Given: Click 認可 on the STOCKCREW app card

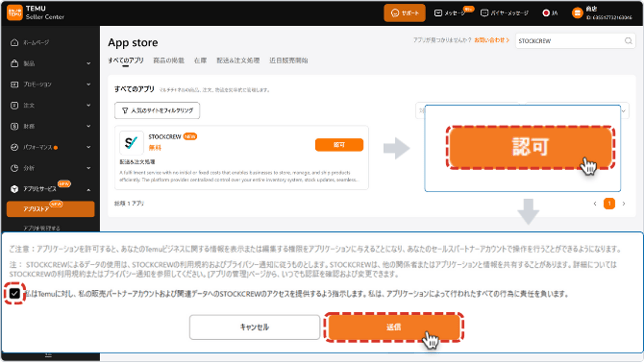Looking at the screenshot, I should pos(339,145).
